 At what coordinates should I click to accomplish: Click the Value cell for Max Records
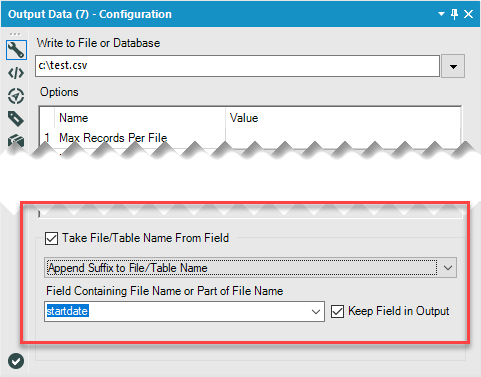coord(343,138)
